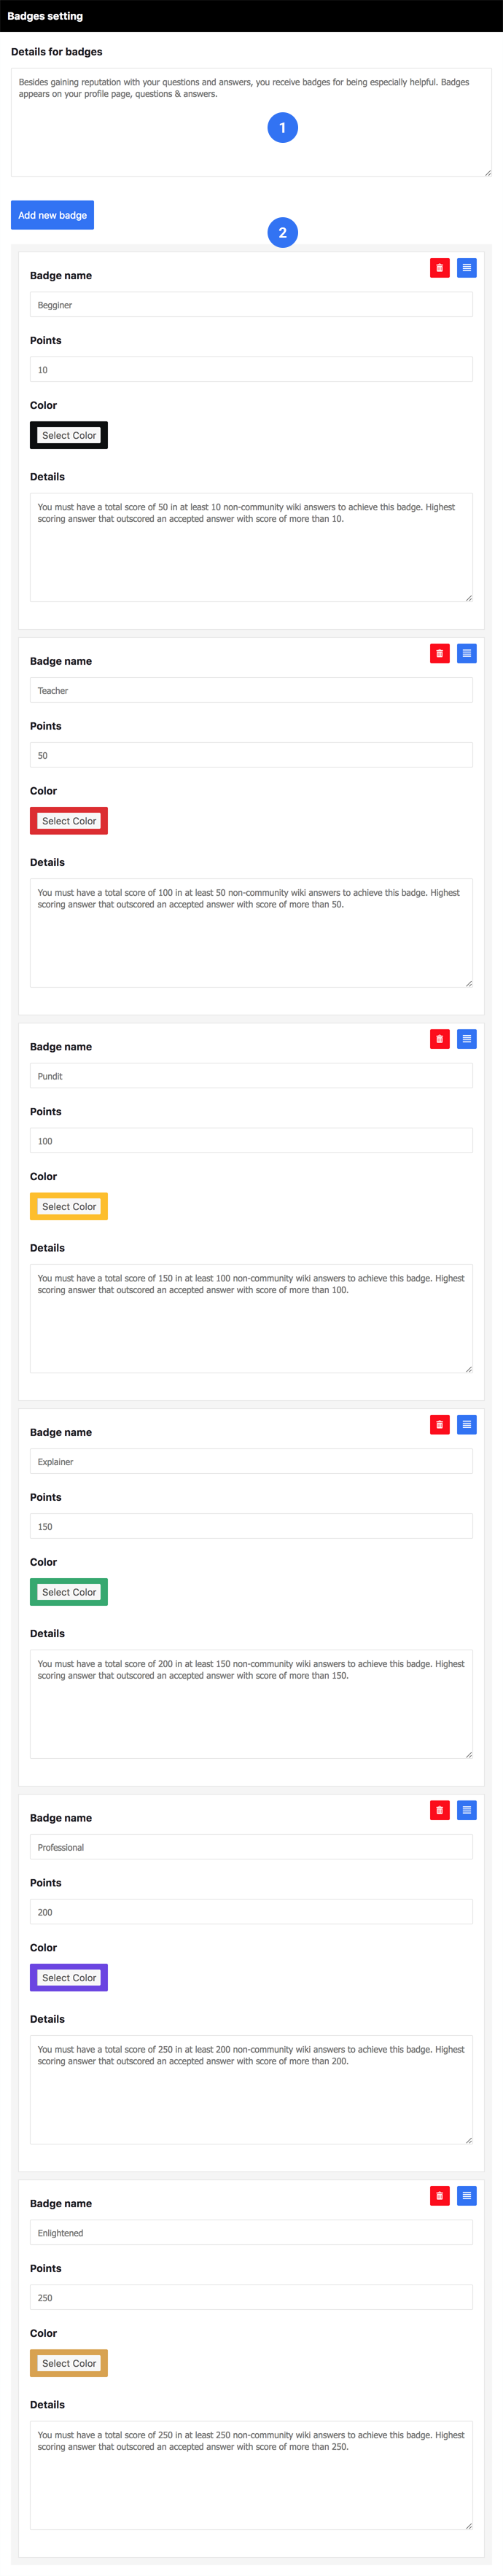Click the Add new badge button

coord(52,215)
